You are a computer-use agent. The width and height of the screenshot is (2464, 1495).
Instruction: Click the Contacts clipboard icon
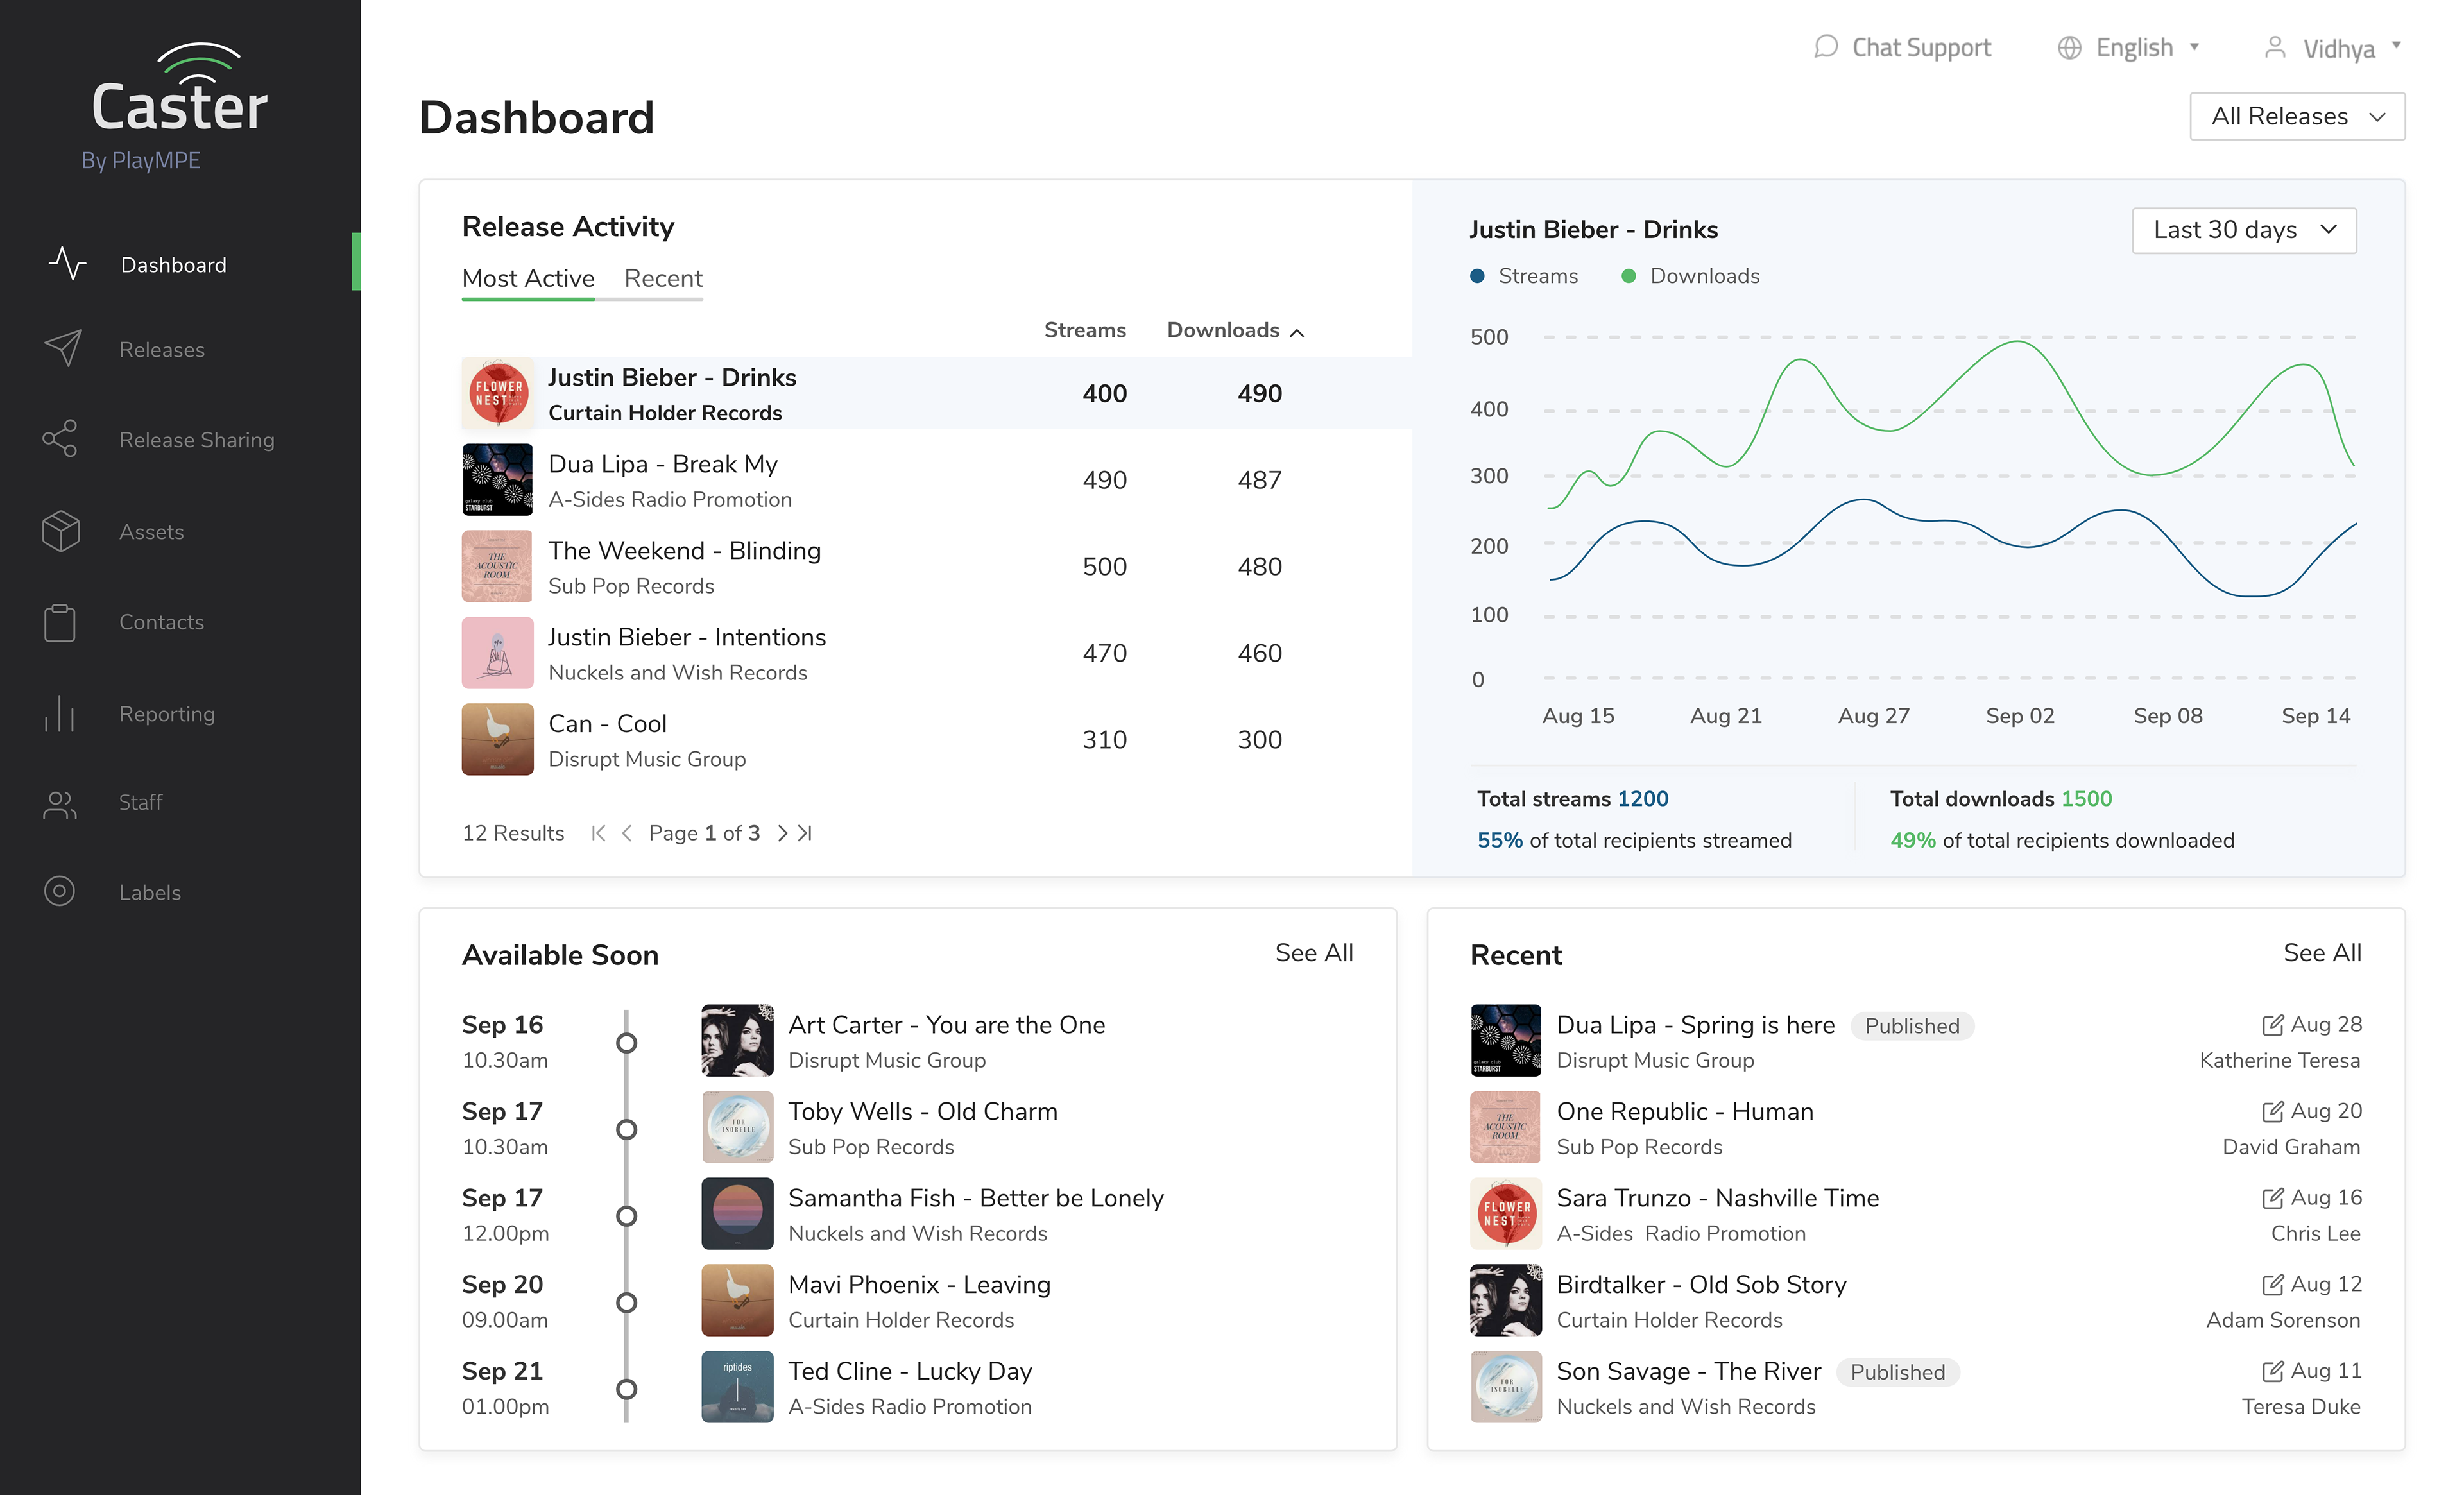60,622
